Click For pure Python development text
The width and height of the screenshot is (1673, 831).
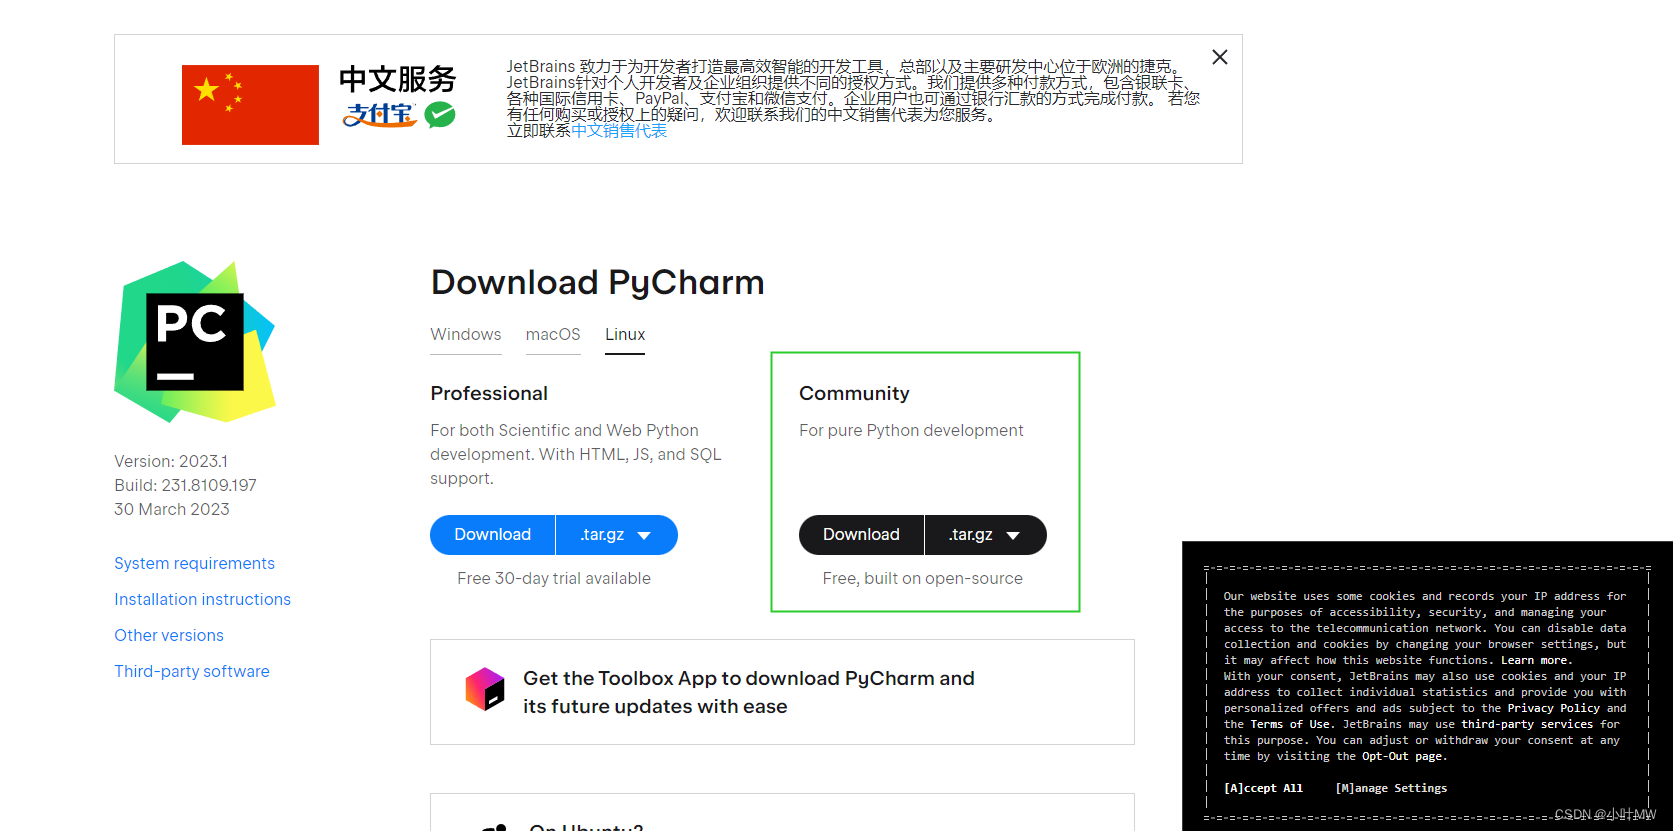coord(911,430)
